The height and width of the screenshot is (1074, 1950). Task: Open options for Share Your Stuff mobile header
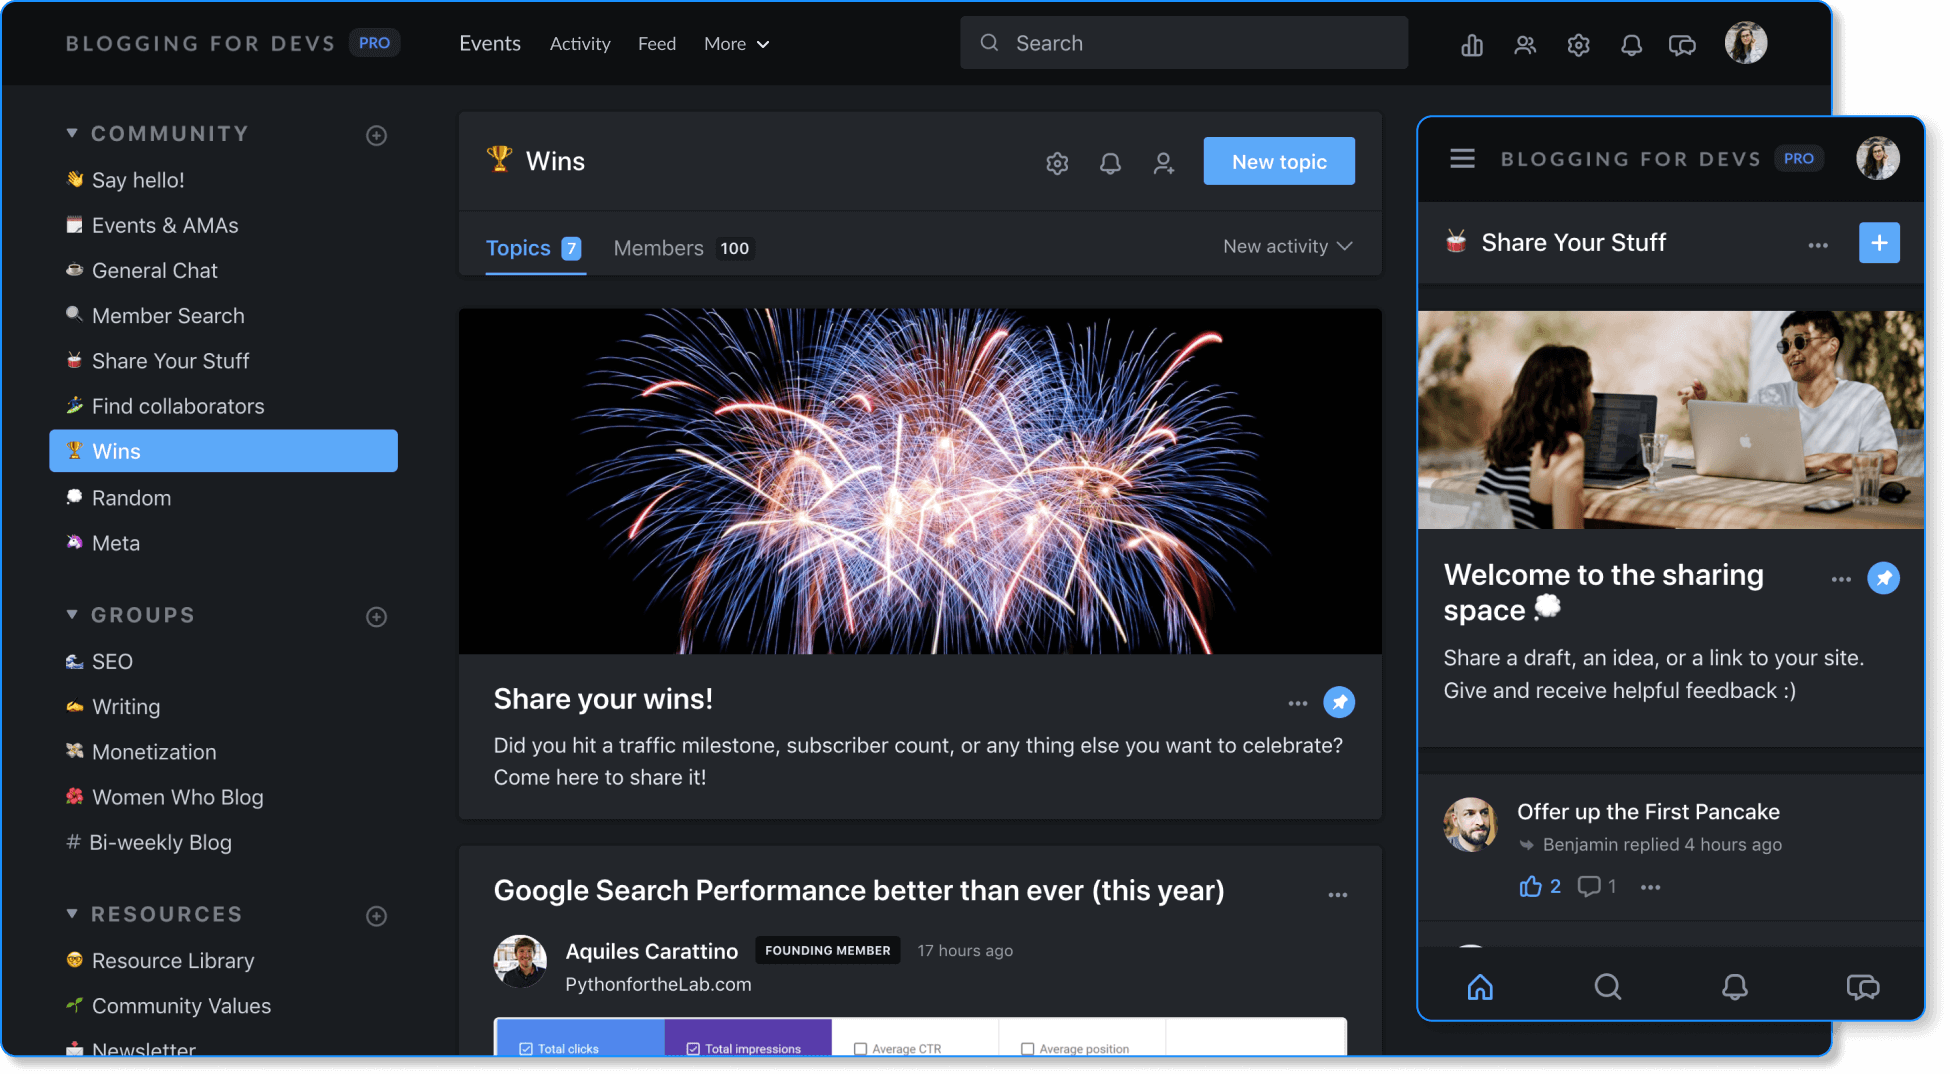[1818, 245]
